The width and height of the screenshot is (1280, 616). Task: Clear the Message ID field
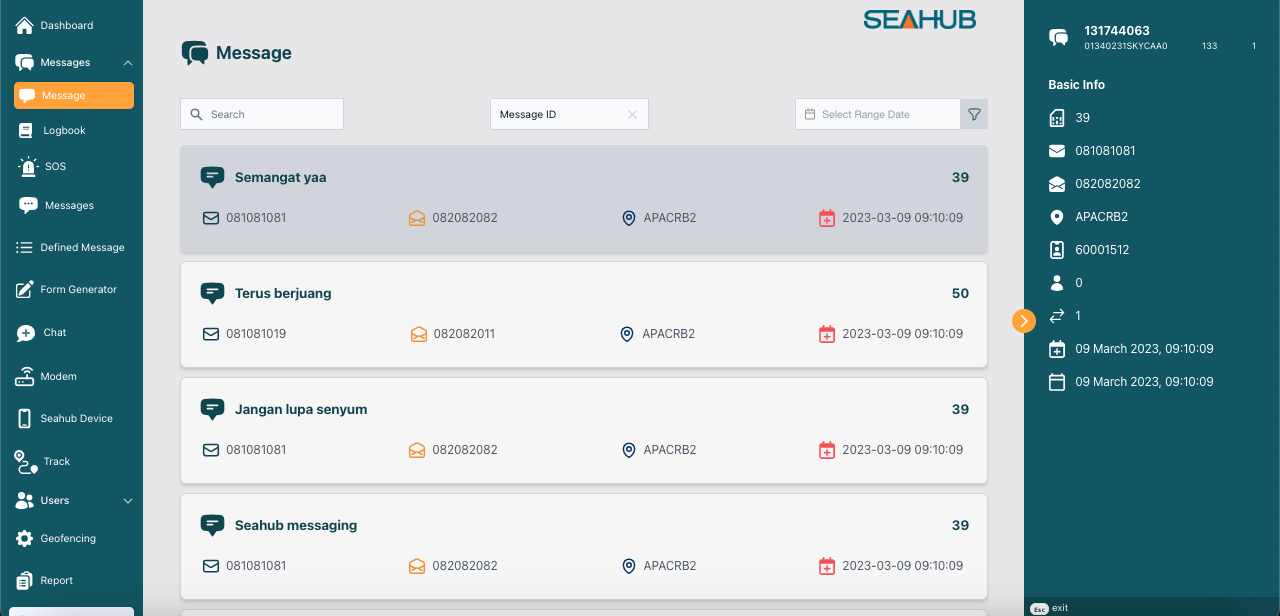pyautogui.click(x=632, y=115)
